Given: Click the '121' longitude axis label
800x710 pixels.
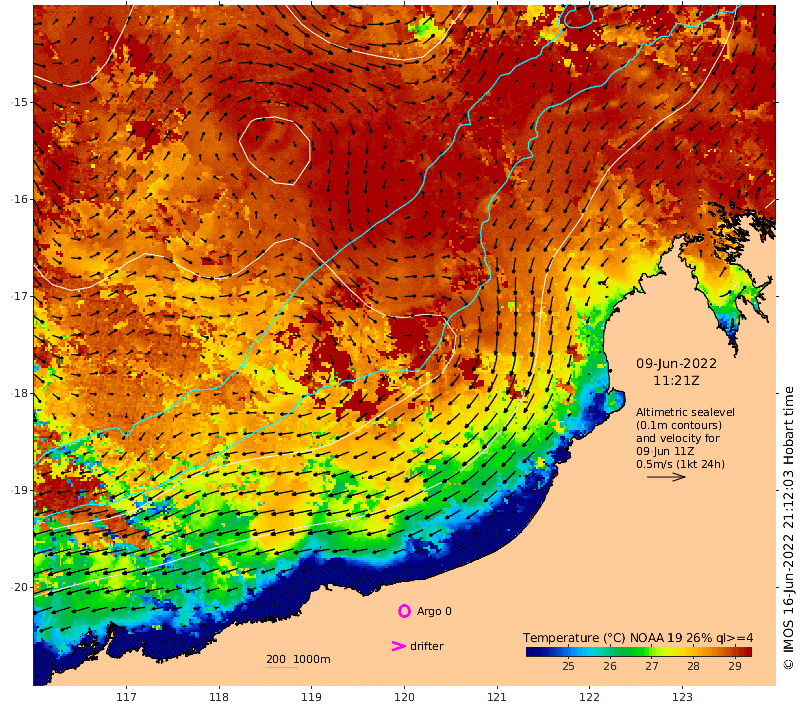Looking at the screenshot, I should pos(497,697).
